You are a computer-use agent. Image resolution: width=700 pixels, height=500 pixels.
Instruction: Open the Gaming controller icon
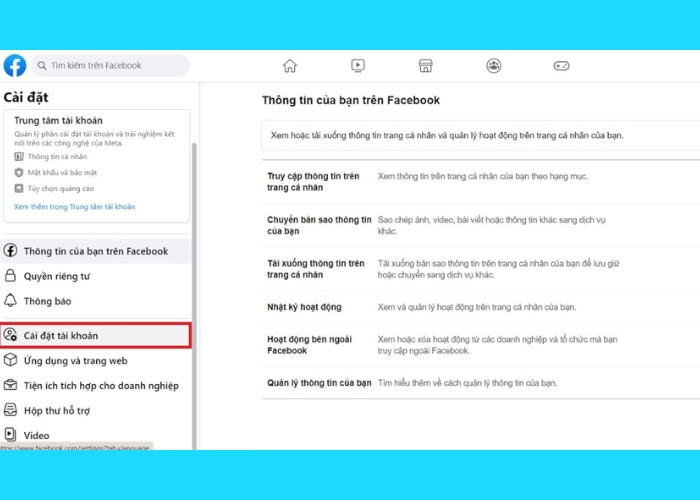[561, 66]
